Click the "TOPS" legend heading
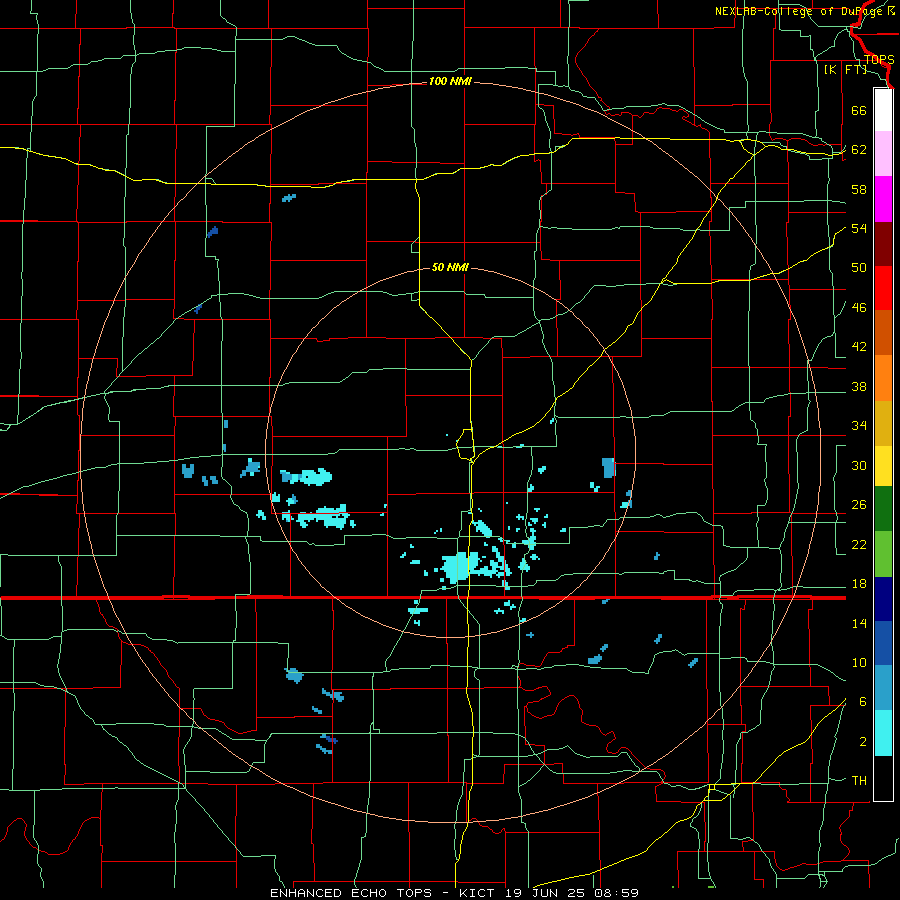Image resolution: width=900 pixels, height=900 pixels. [x=879, y=60]
